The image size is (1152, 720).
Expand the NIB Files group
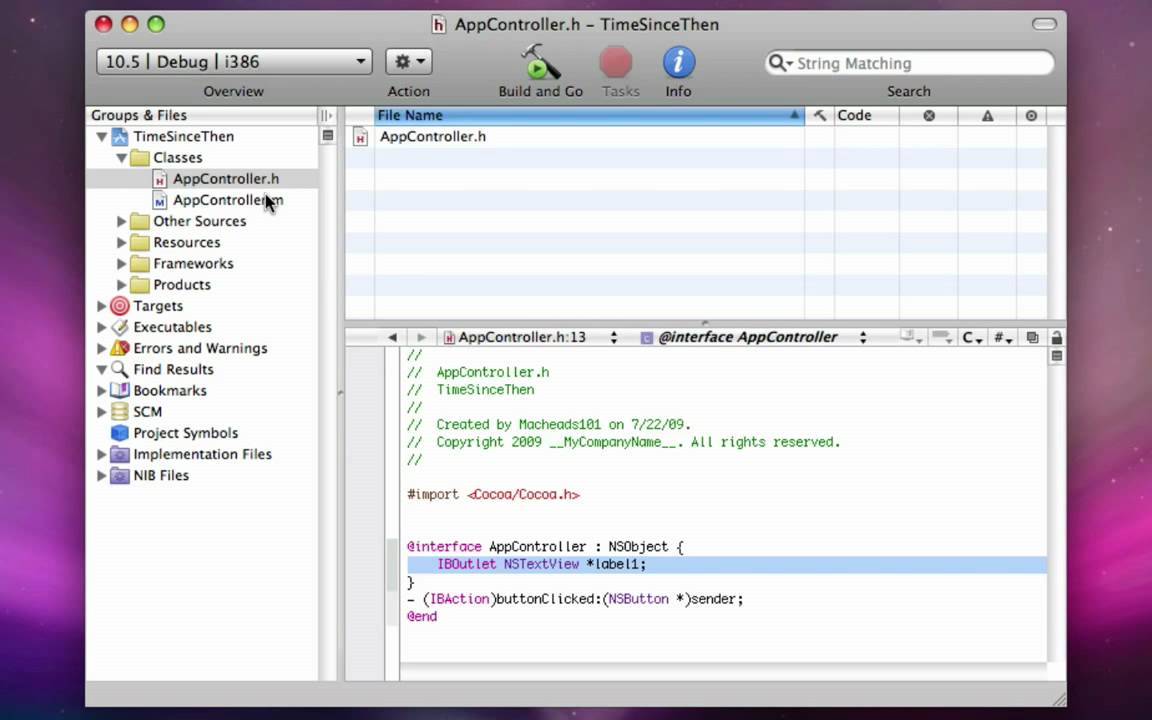pos(101,476)
